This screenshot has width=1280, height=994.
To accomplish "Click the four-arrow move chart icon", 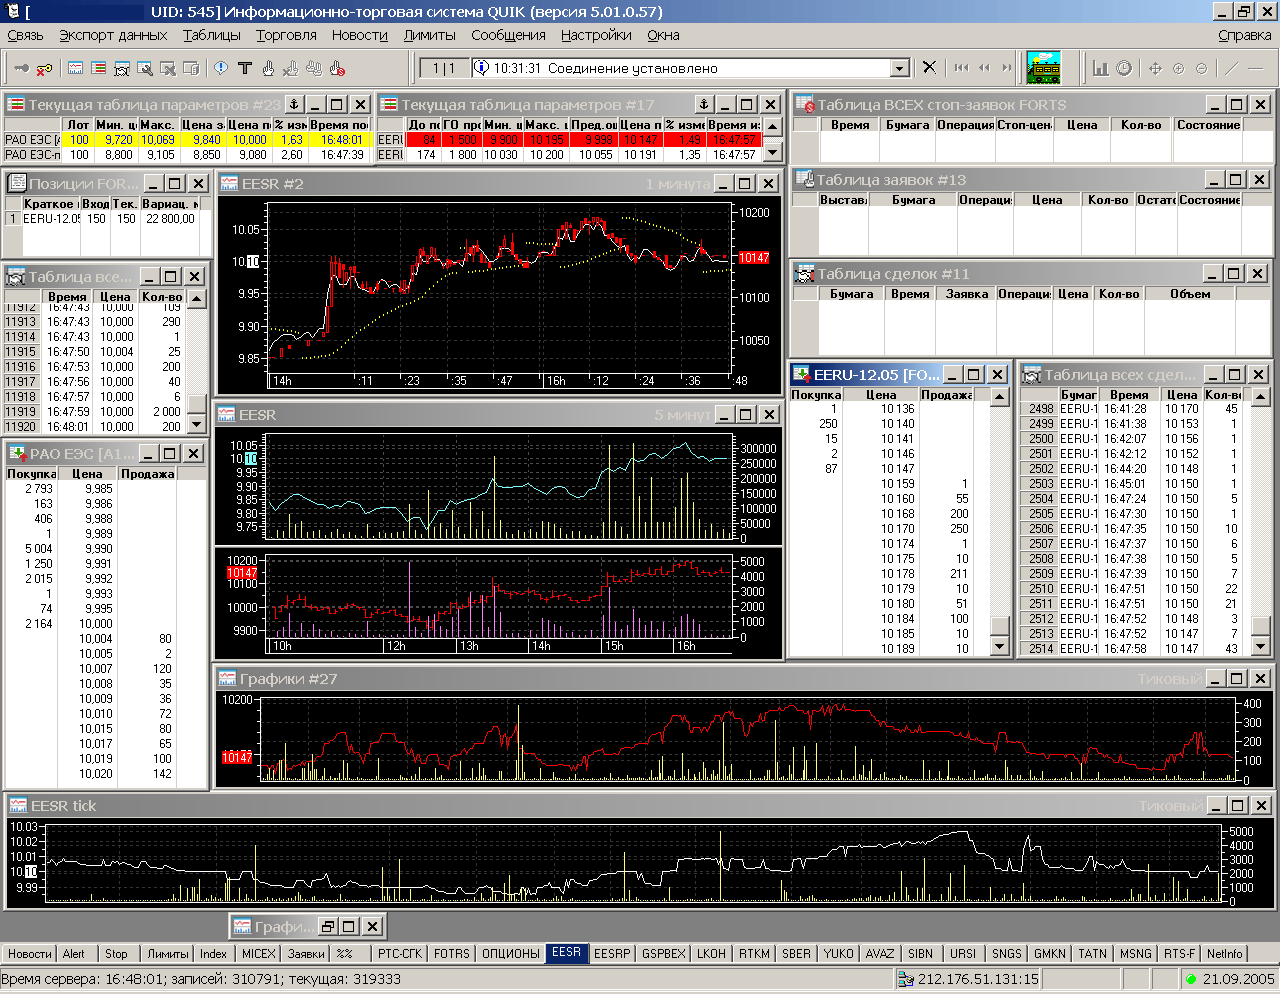I will (1155, 68).
